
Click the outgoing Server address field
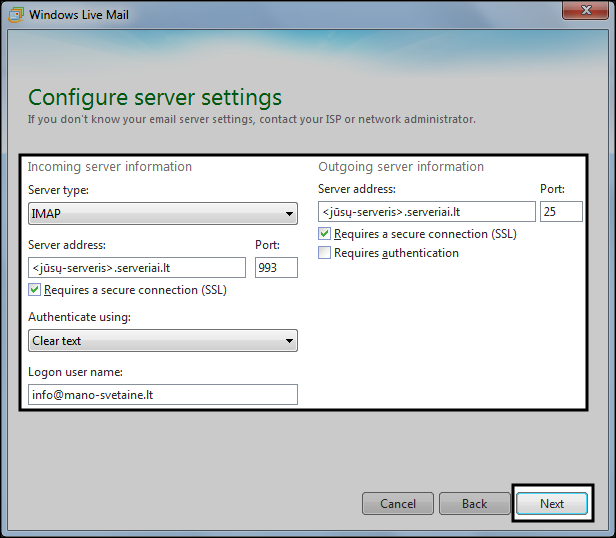(x=426, y=211)
